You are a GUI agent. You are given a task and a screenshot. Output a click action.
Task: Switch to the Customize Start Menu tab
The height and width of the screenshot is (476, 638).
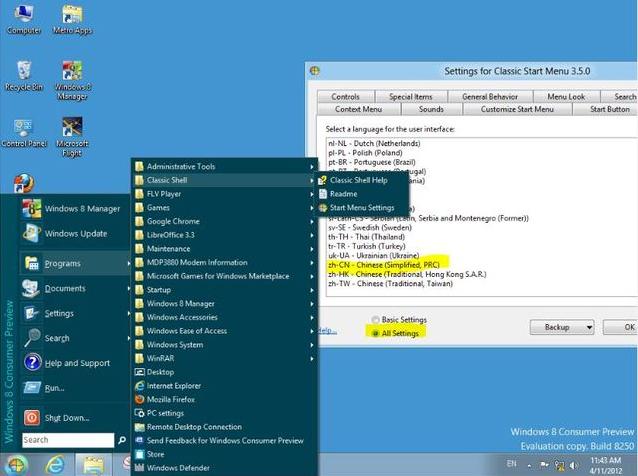[x=518, y=109]
